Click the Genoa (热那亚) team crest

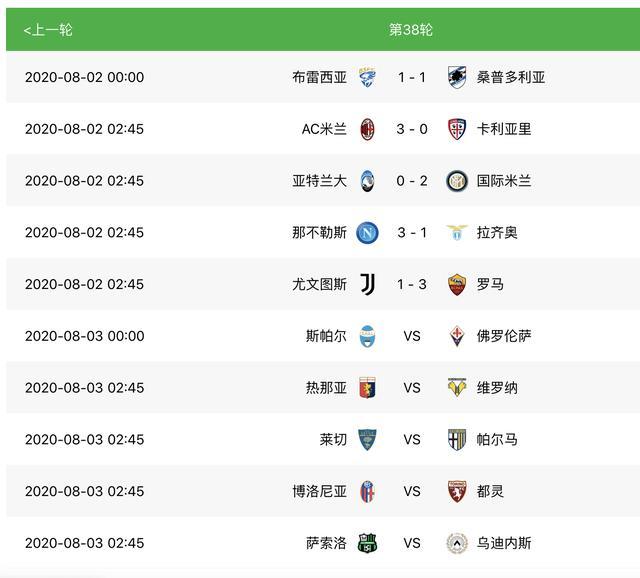[368, 388]
